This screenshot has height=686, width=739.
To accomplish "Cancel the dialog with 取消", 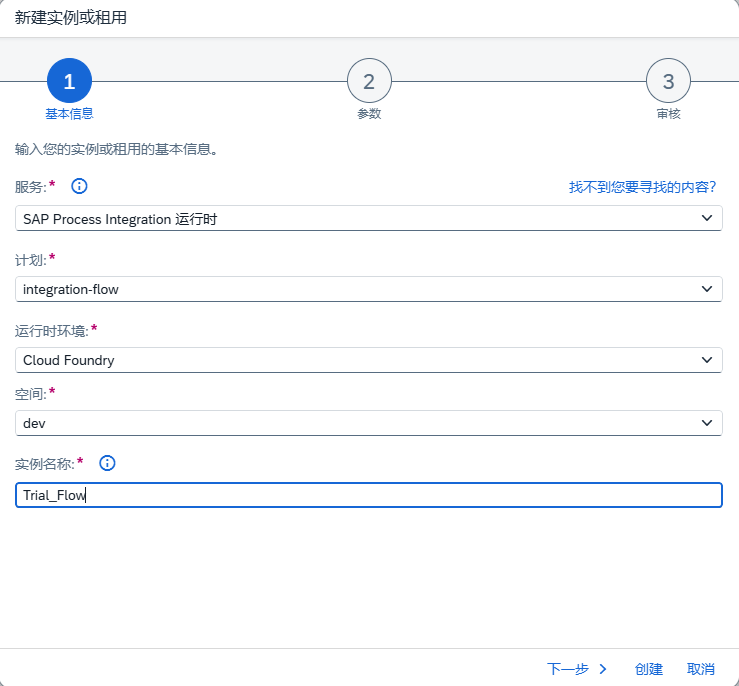I will click(701, 669).
